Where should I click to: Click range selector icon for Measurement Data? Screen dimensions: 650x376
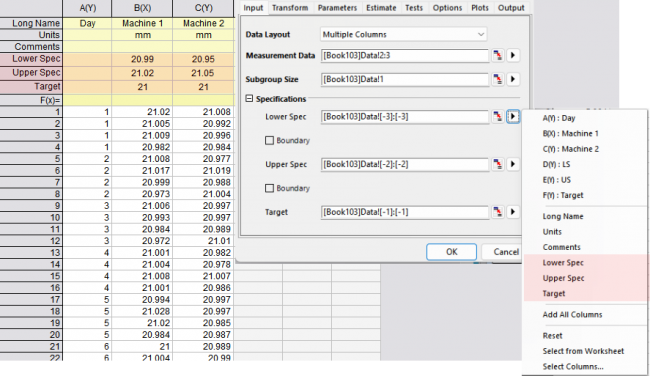(x=498, y=55)
